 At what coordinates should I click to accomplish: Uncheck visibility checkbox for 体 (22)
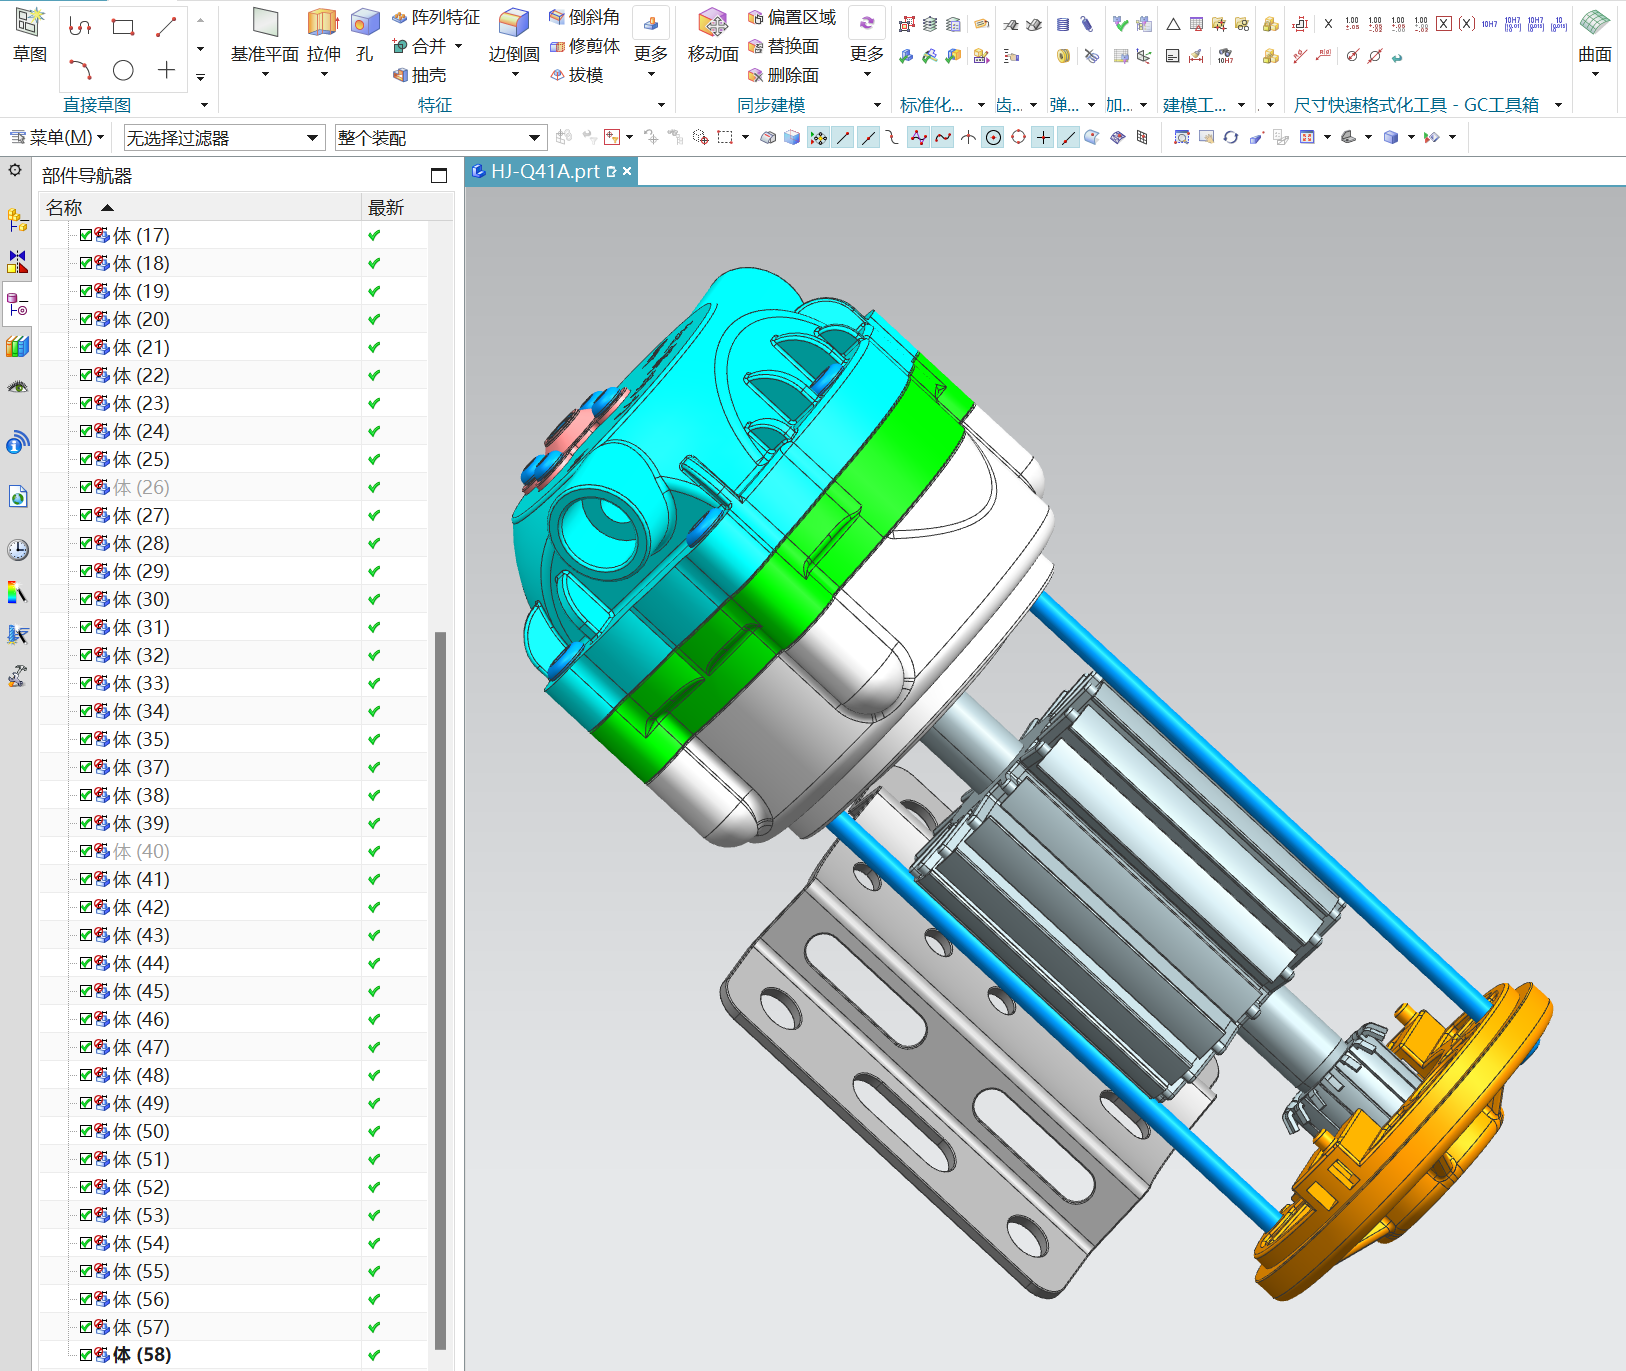click(86, 375)
